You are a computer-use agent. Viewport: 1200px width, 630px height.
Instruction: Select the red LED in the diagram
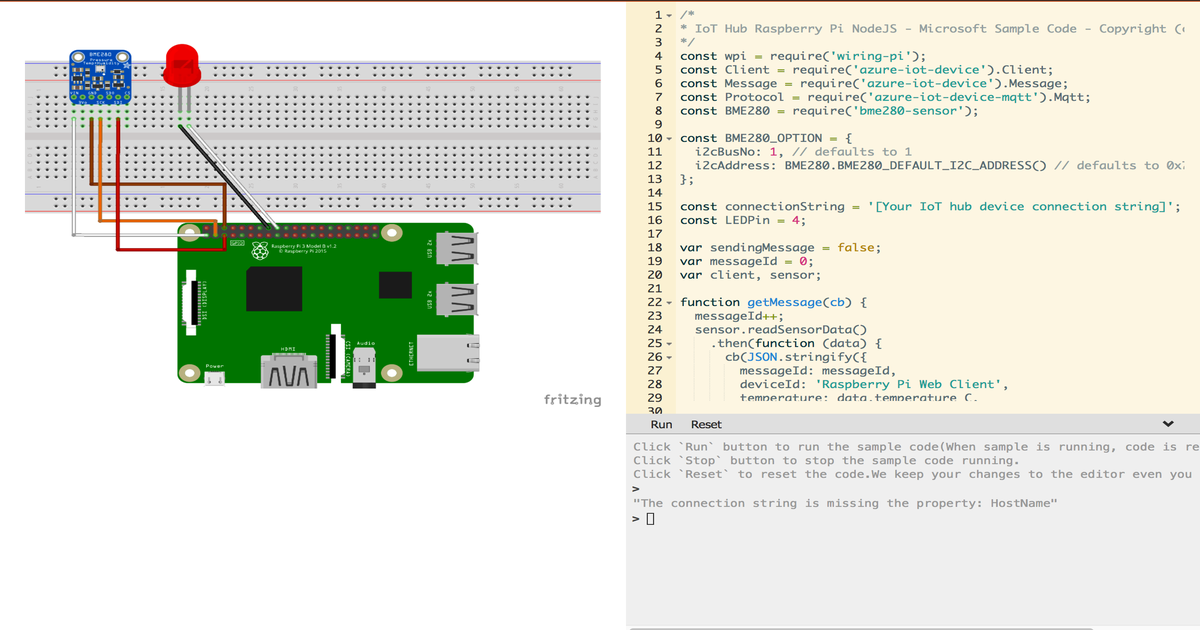[x=182, y=65]
